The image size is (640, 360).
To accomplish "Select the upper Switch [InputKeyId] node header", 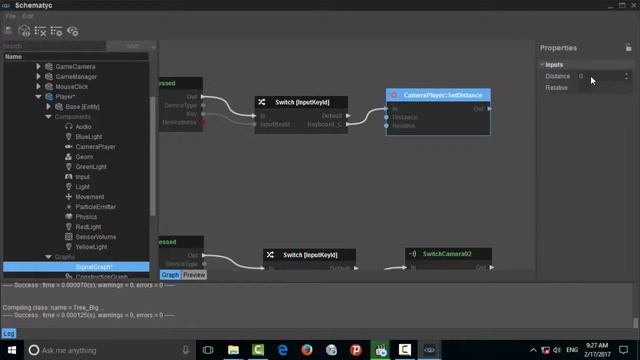I will coord(301,102).
